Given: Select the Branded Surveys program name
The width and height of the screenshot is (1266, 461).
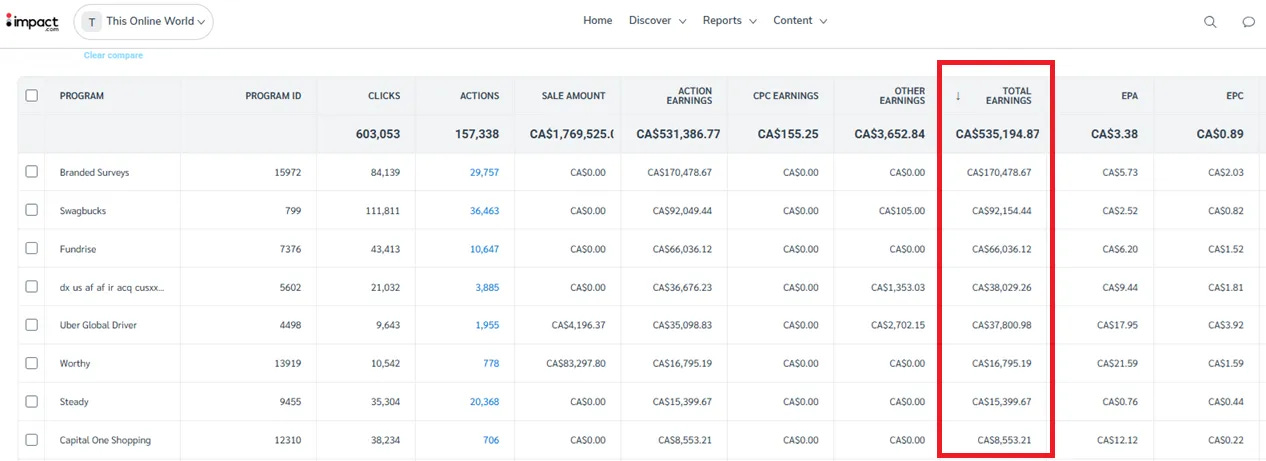Looking at the screenshot, I should (94, 173).
